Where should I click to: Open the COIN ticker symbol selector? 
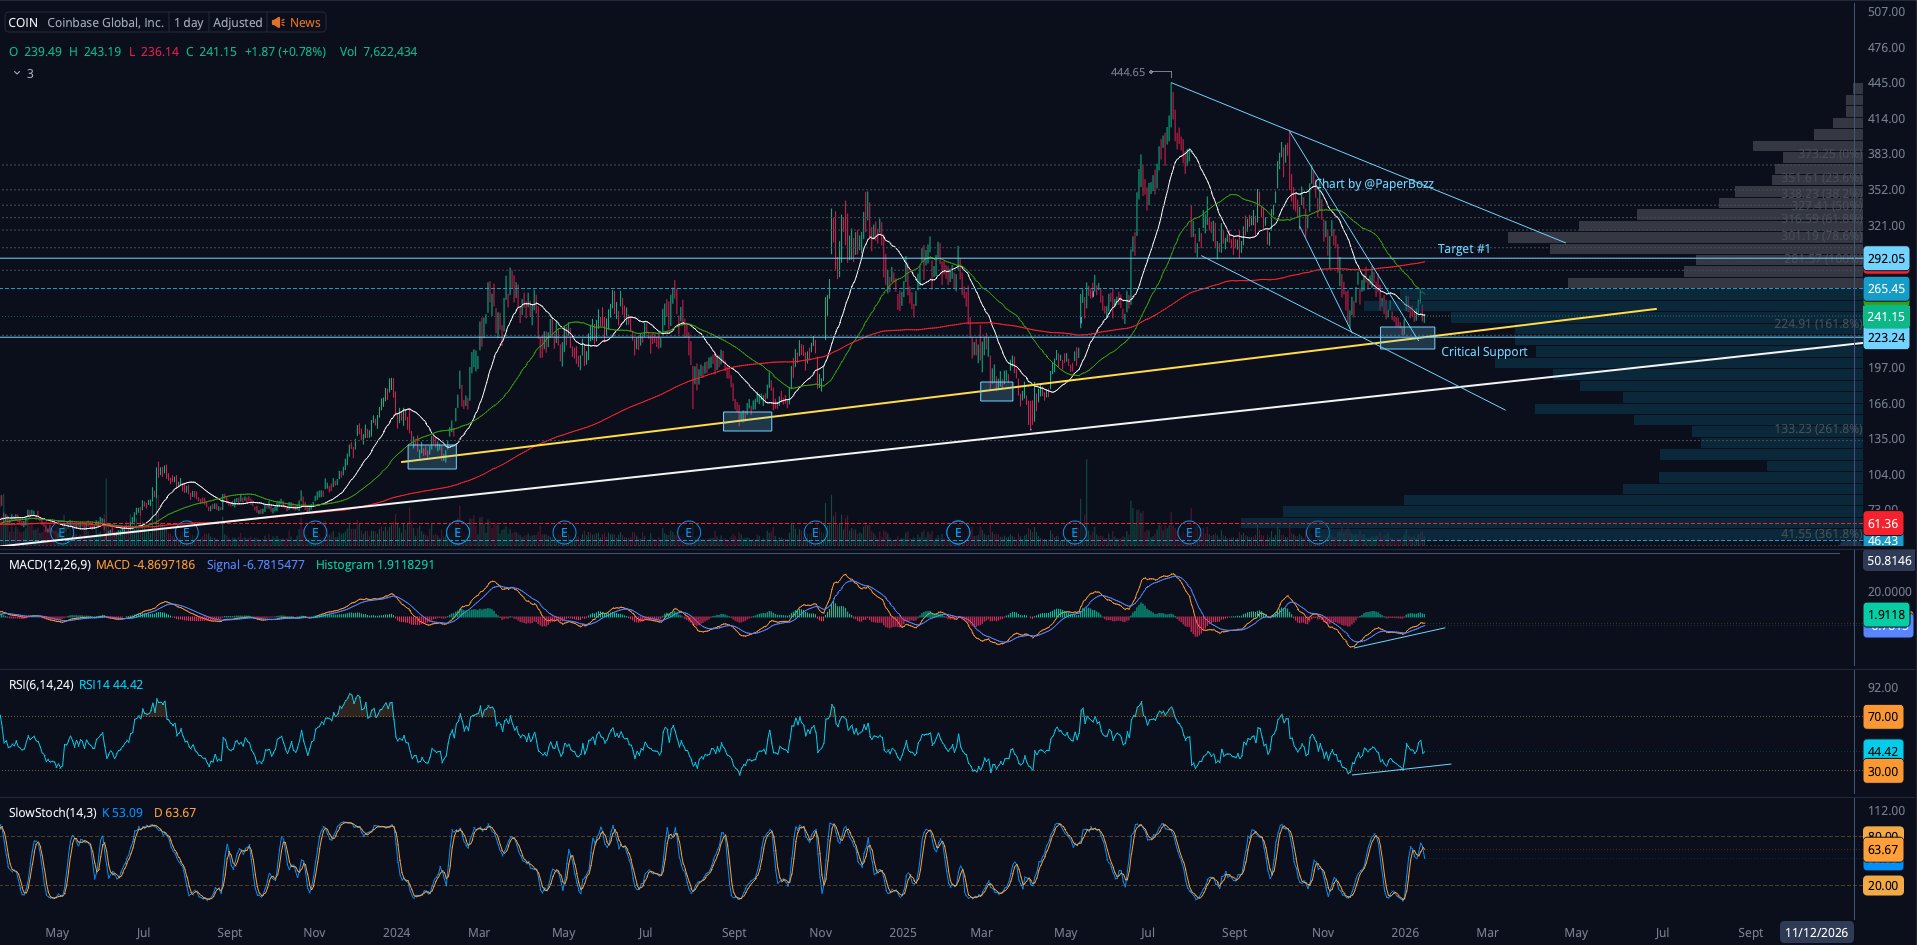click(22, 22)
